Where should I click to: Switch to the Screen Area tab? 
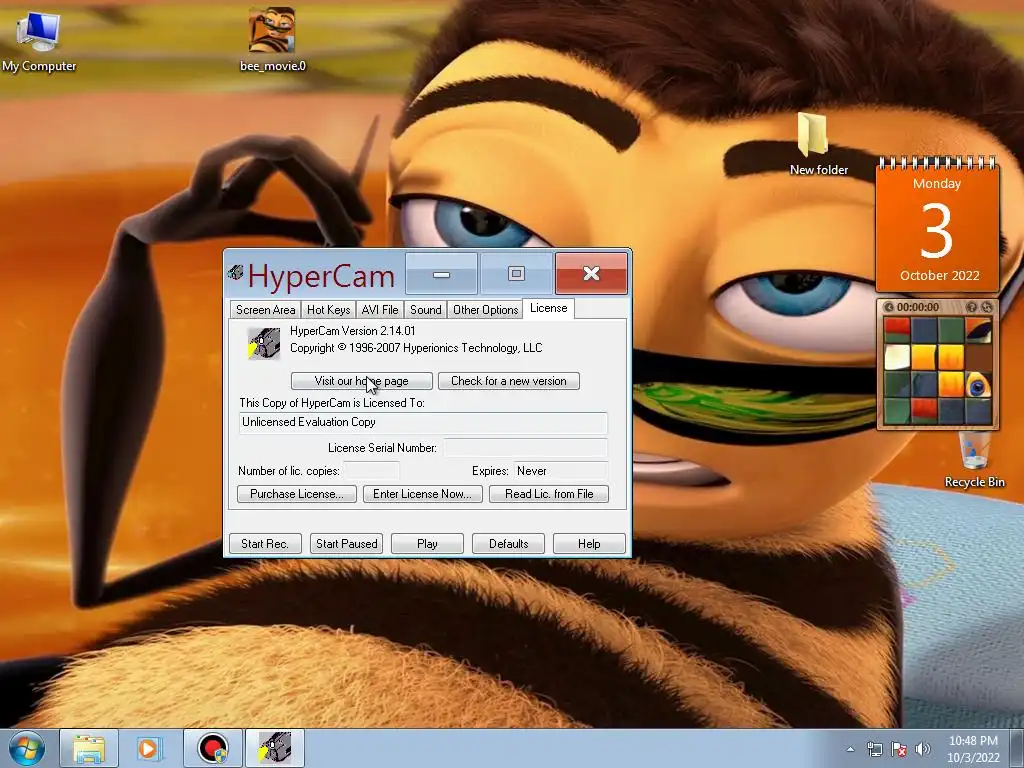(265, 310)
